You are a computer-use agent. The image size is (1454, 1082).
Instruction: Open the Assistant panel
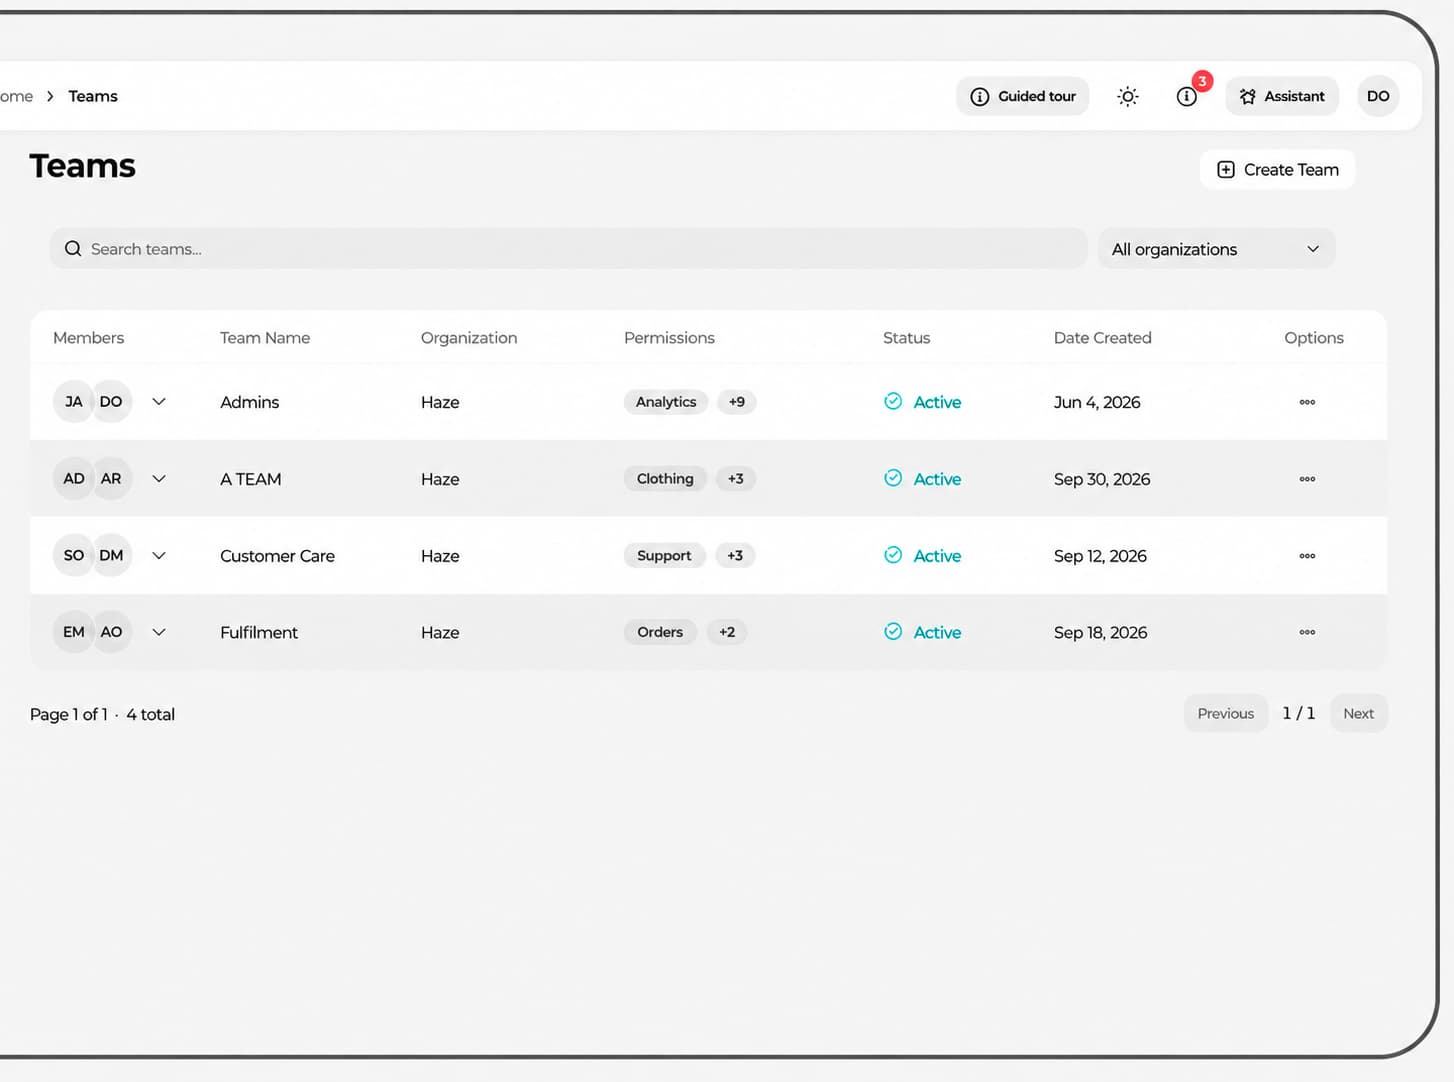[1282, 96]
